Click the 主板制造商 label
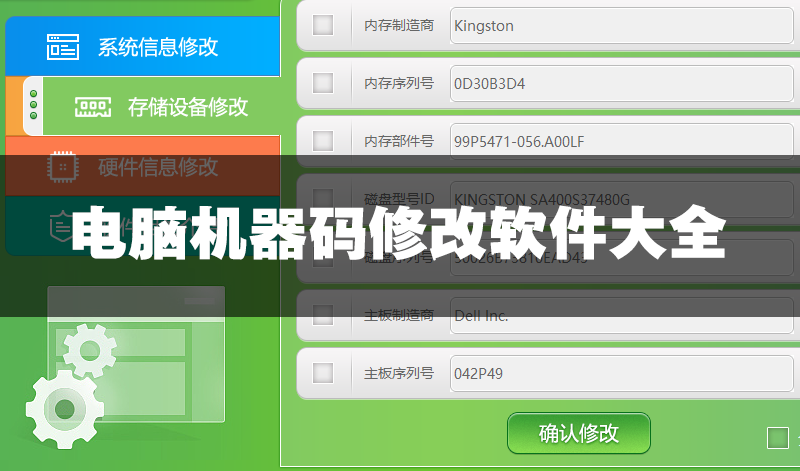 pos(398,315)
